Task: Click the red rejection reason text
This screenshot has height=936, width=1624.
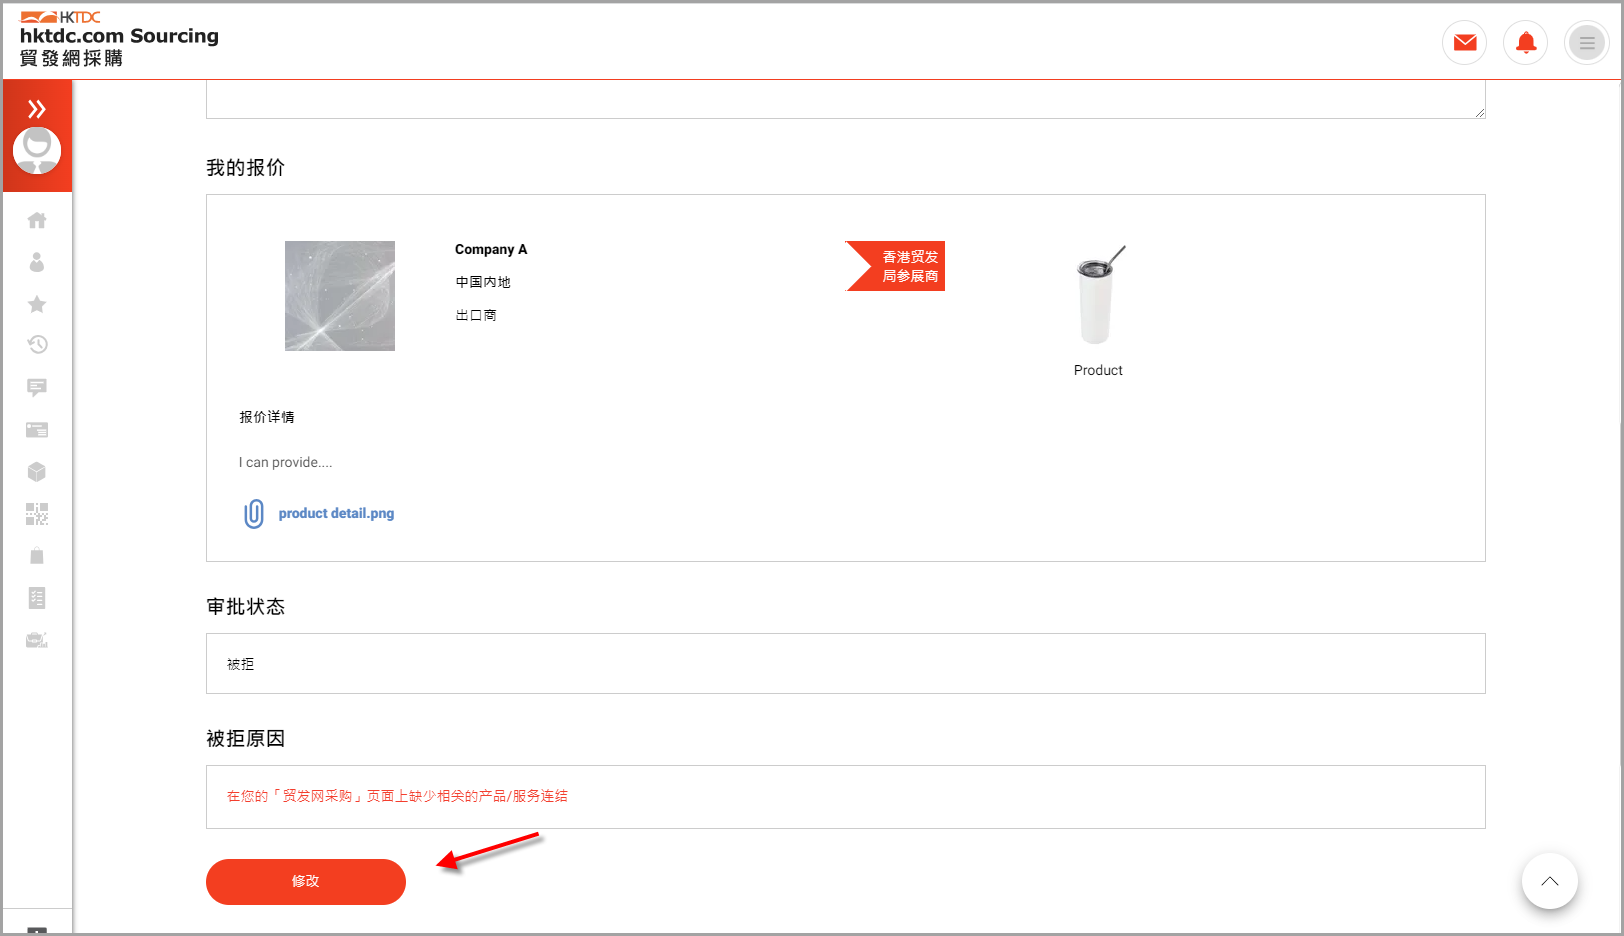Action: (397, 797)
